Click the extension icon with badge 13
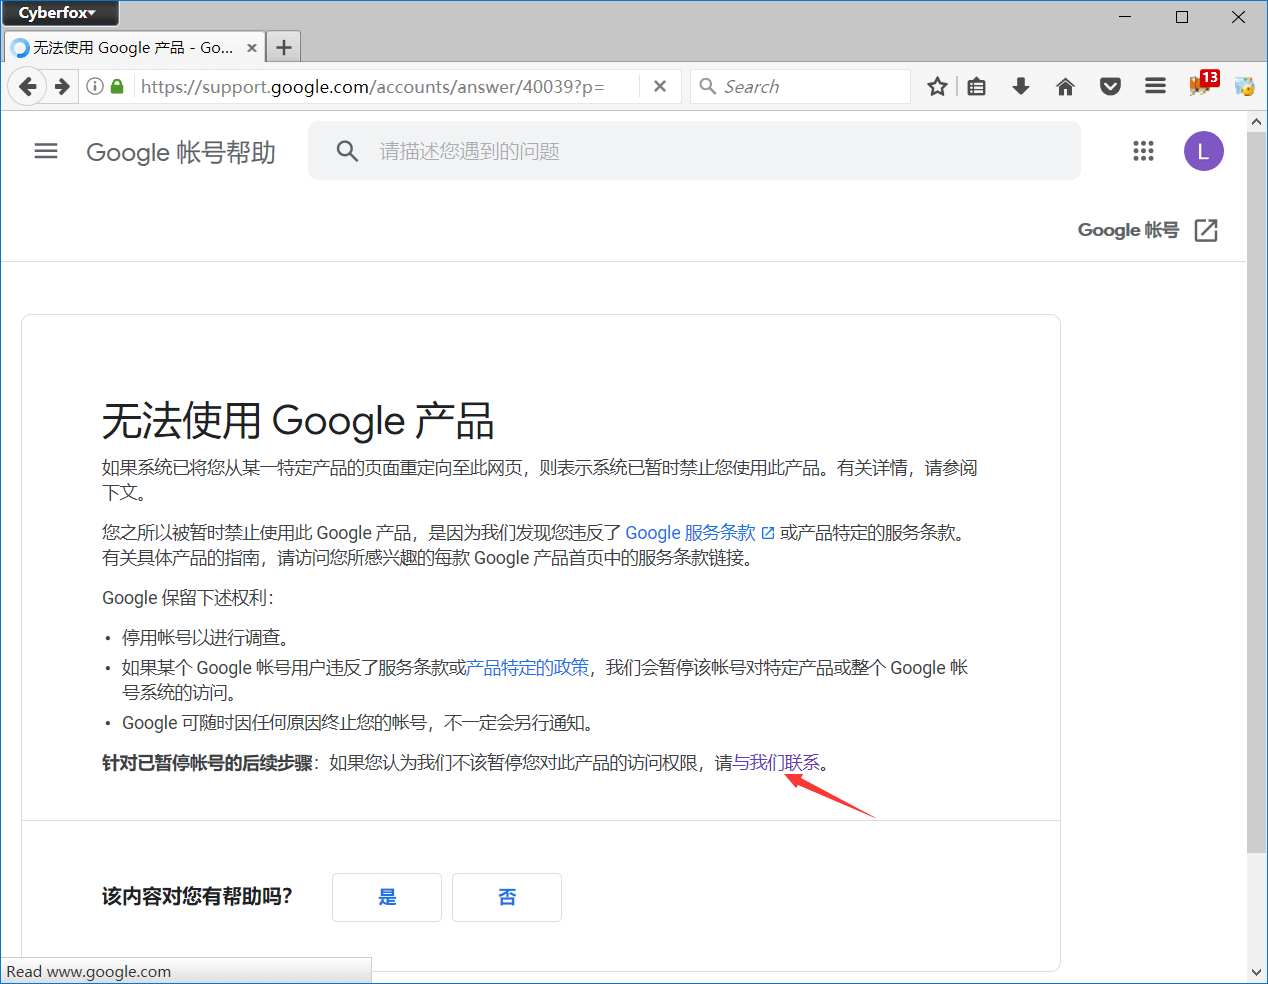The width and height of the screenshot is (1268, 984). click(1203, 83)
